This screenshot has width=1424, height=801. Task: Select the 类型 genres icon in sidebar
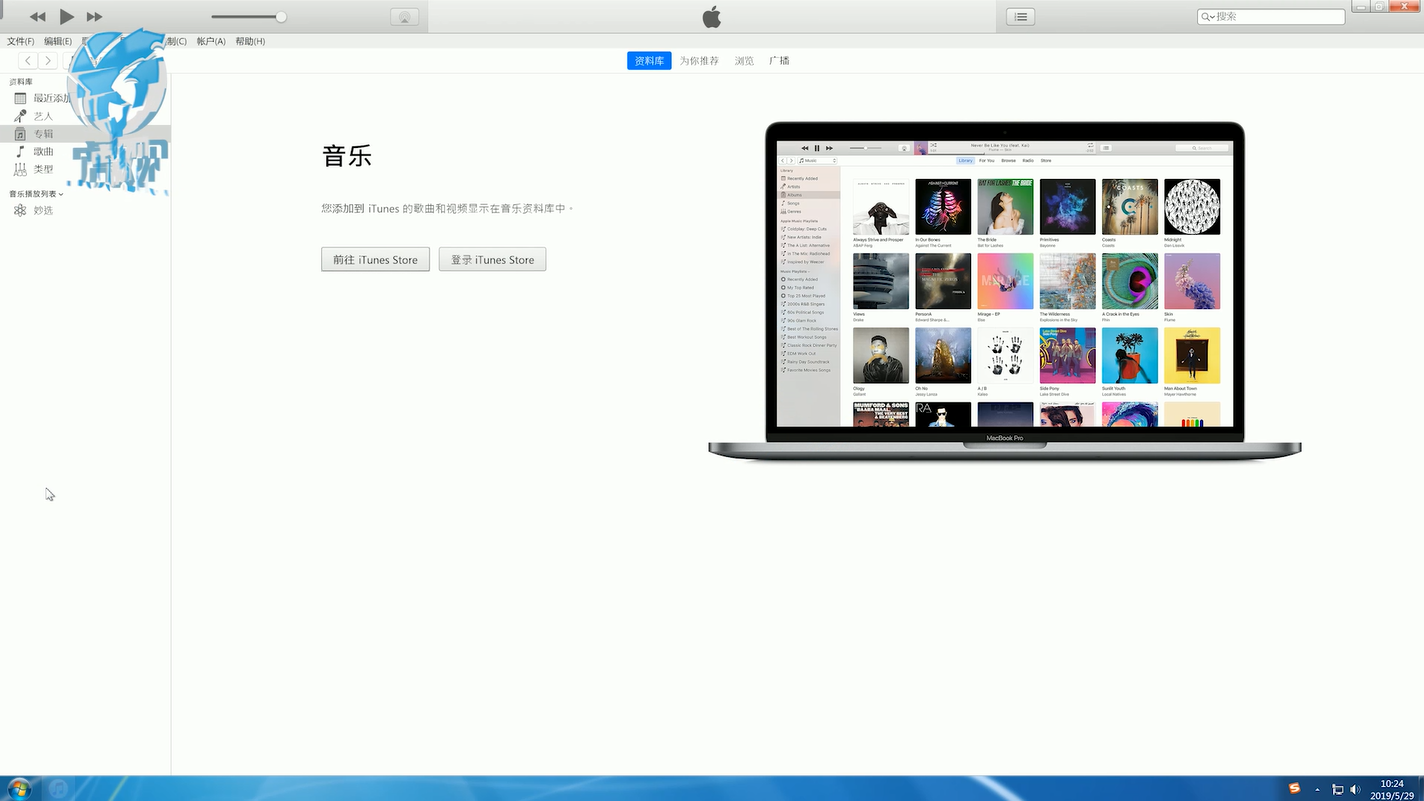(20, 170)
